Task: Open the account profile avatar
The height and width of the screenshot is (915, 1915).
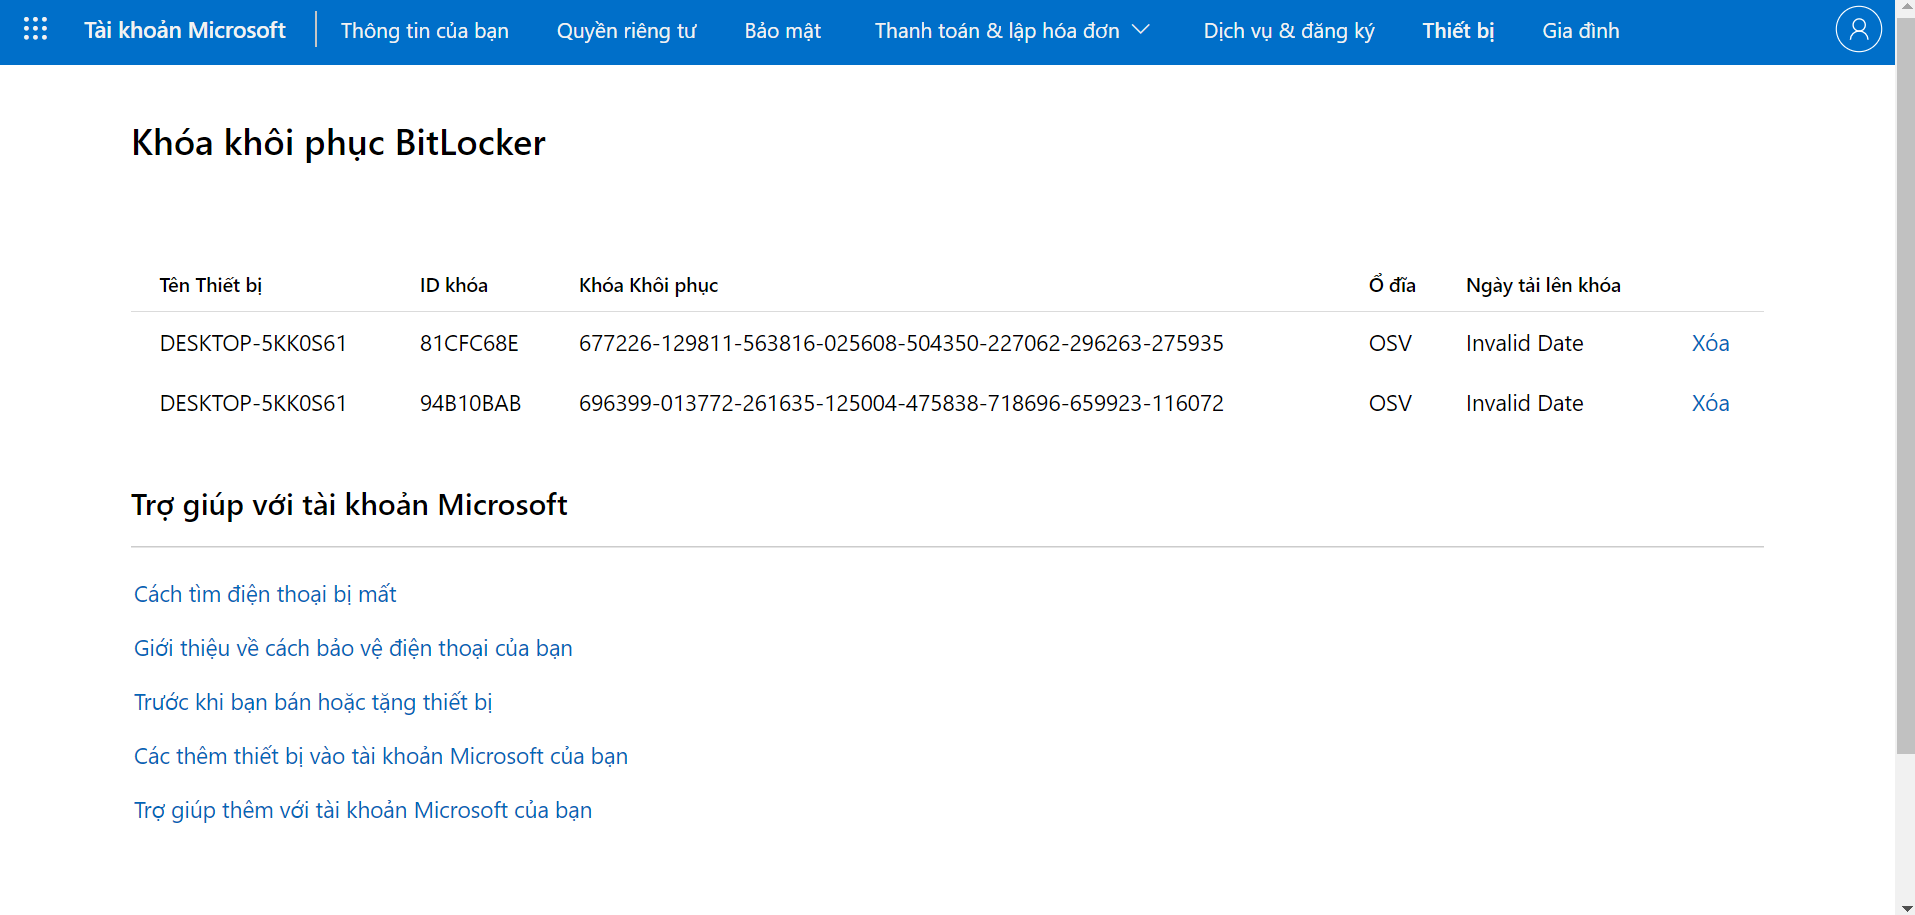Action: [1858, 29]
